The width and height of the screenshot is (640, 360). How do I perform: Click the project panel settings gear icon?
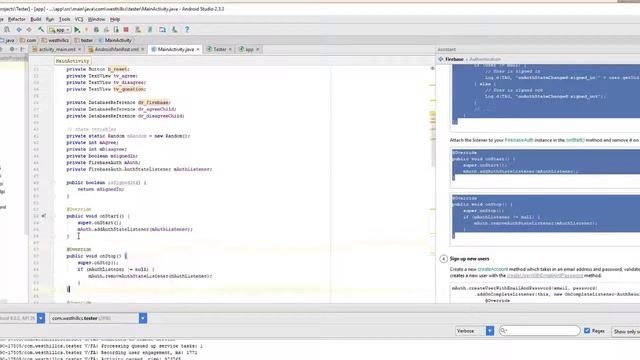tap(12, 49)
